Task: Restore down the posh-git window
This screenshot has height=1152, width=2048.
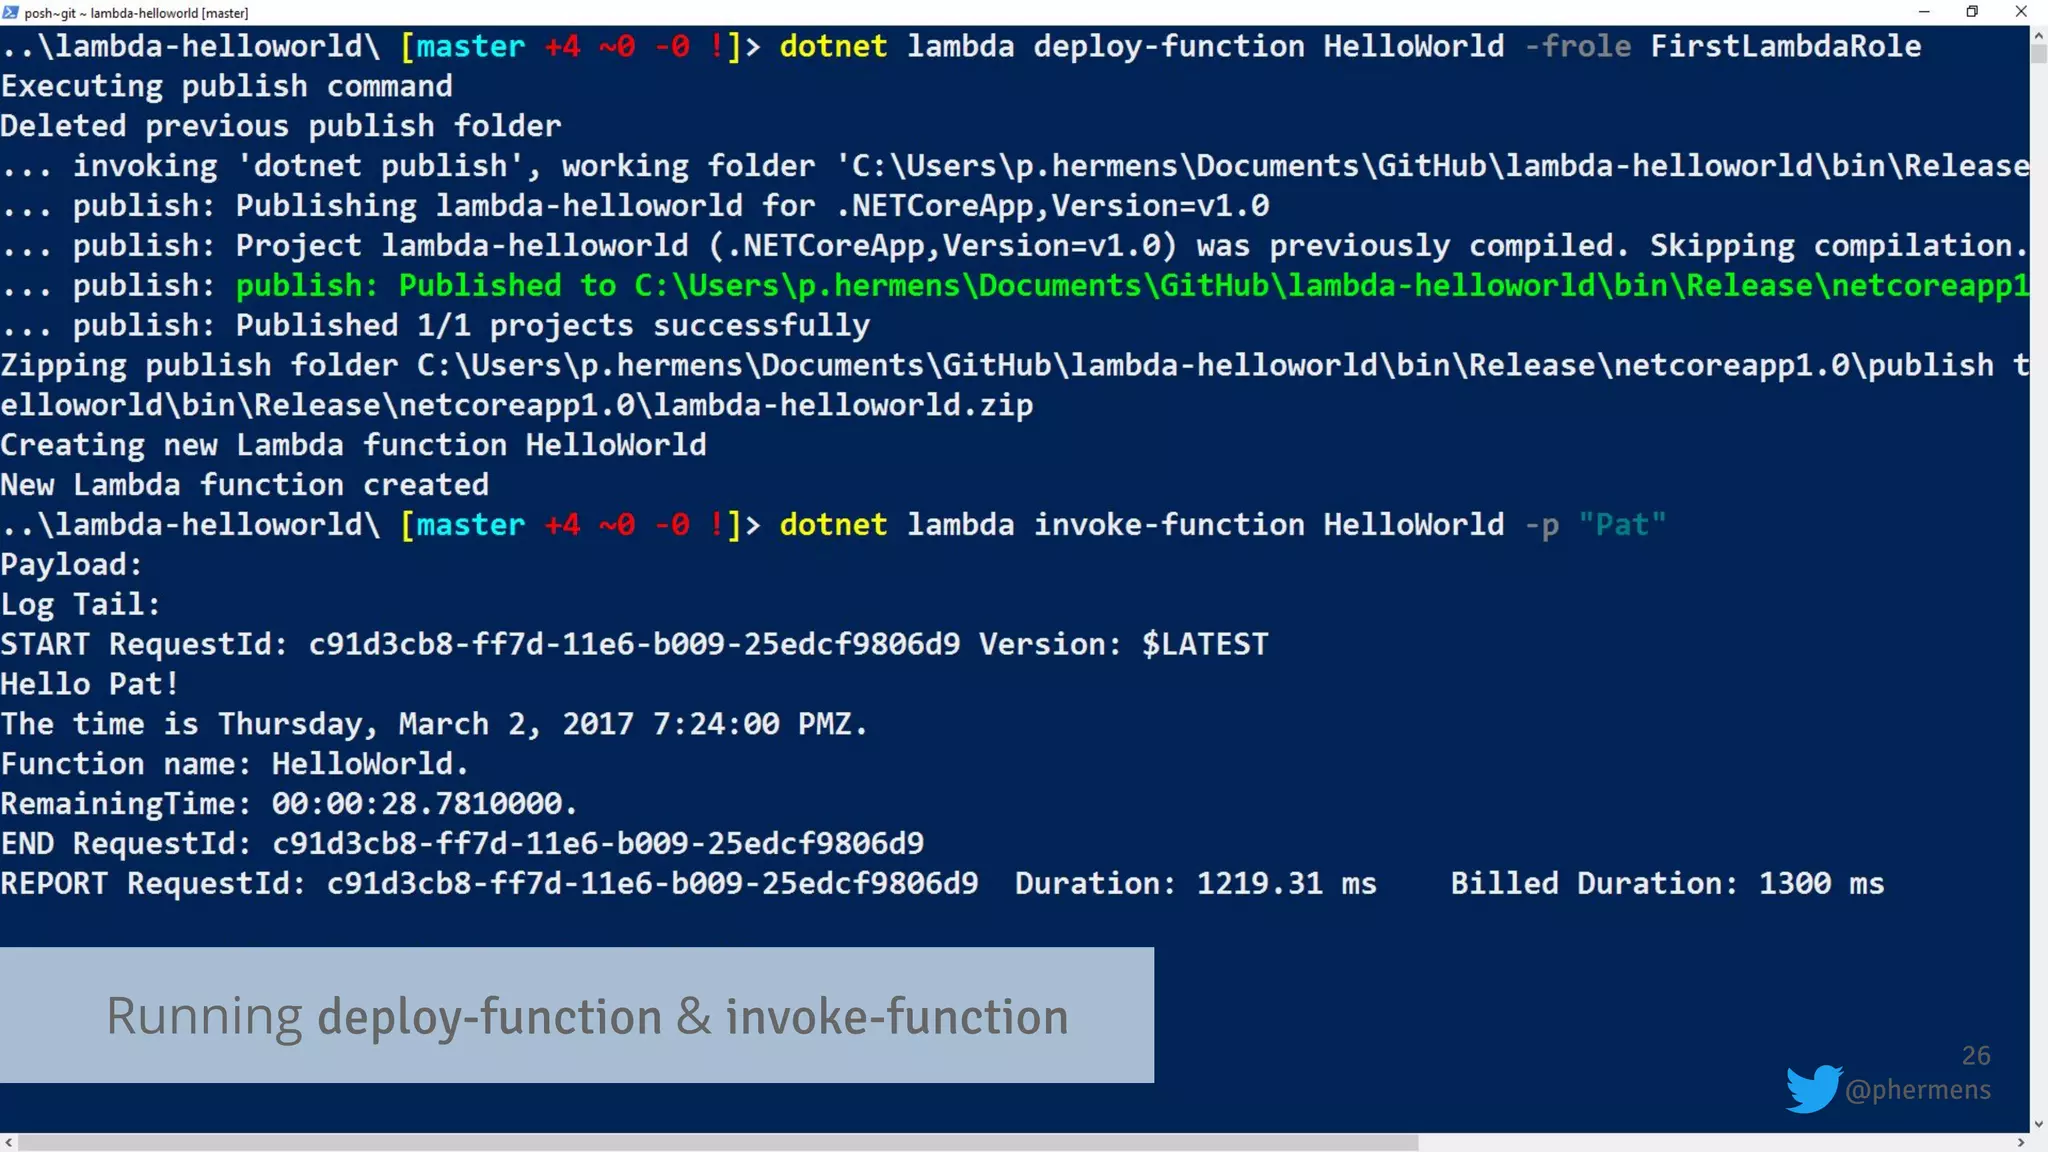Action: pos(1971,12)
